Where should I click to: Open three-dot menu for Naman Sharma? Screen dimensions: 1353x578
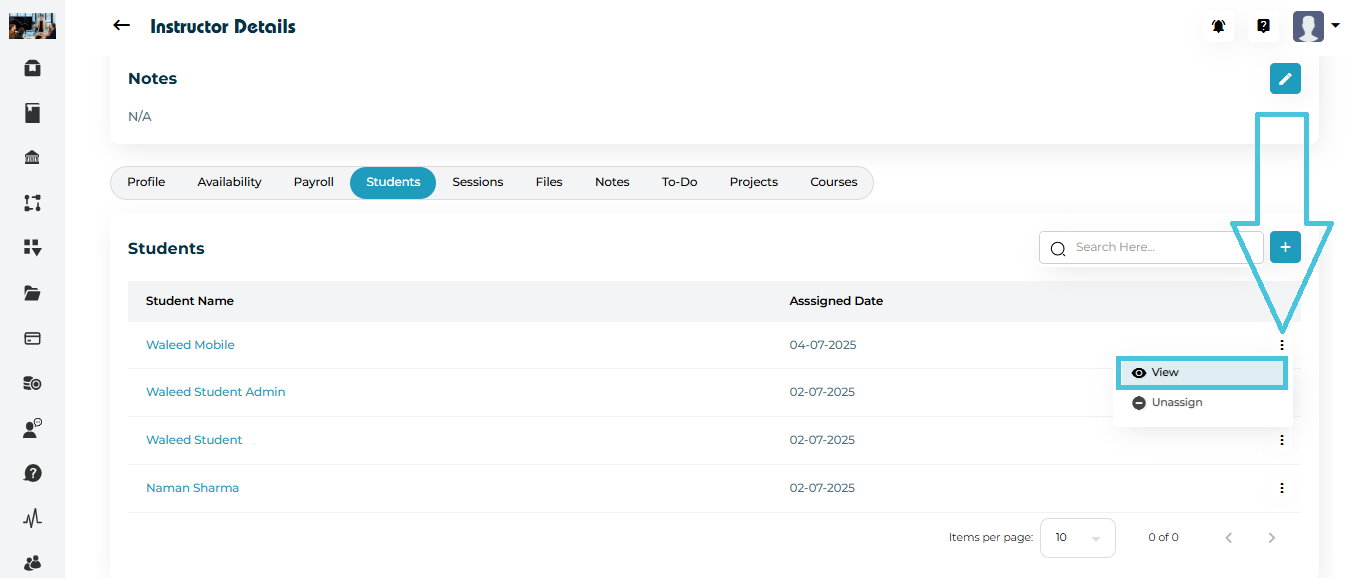pyautogui.click(x=1281, y=488)
